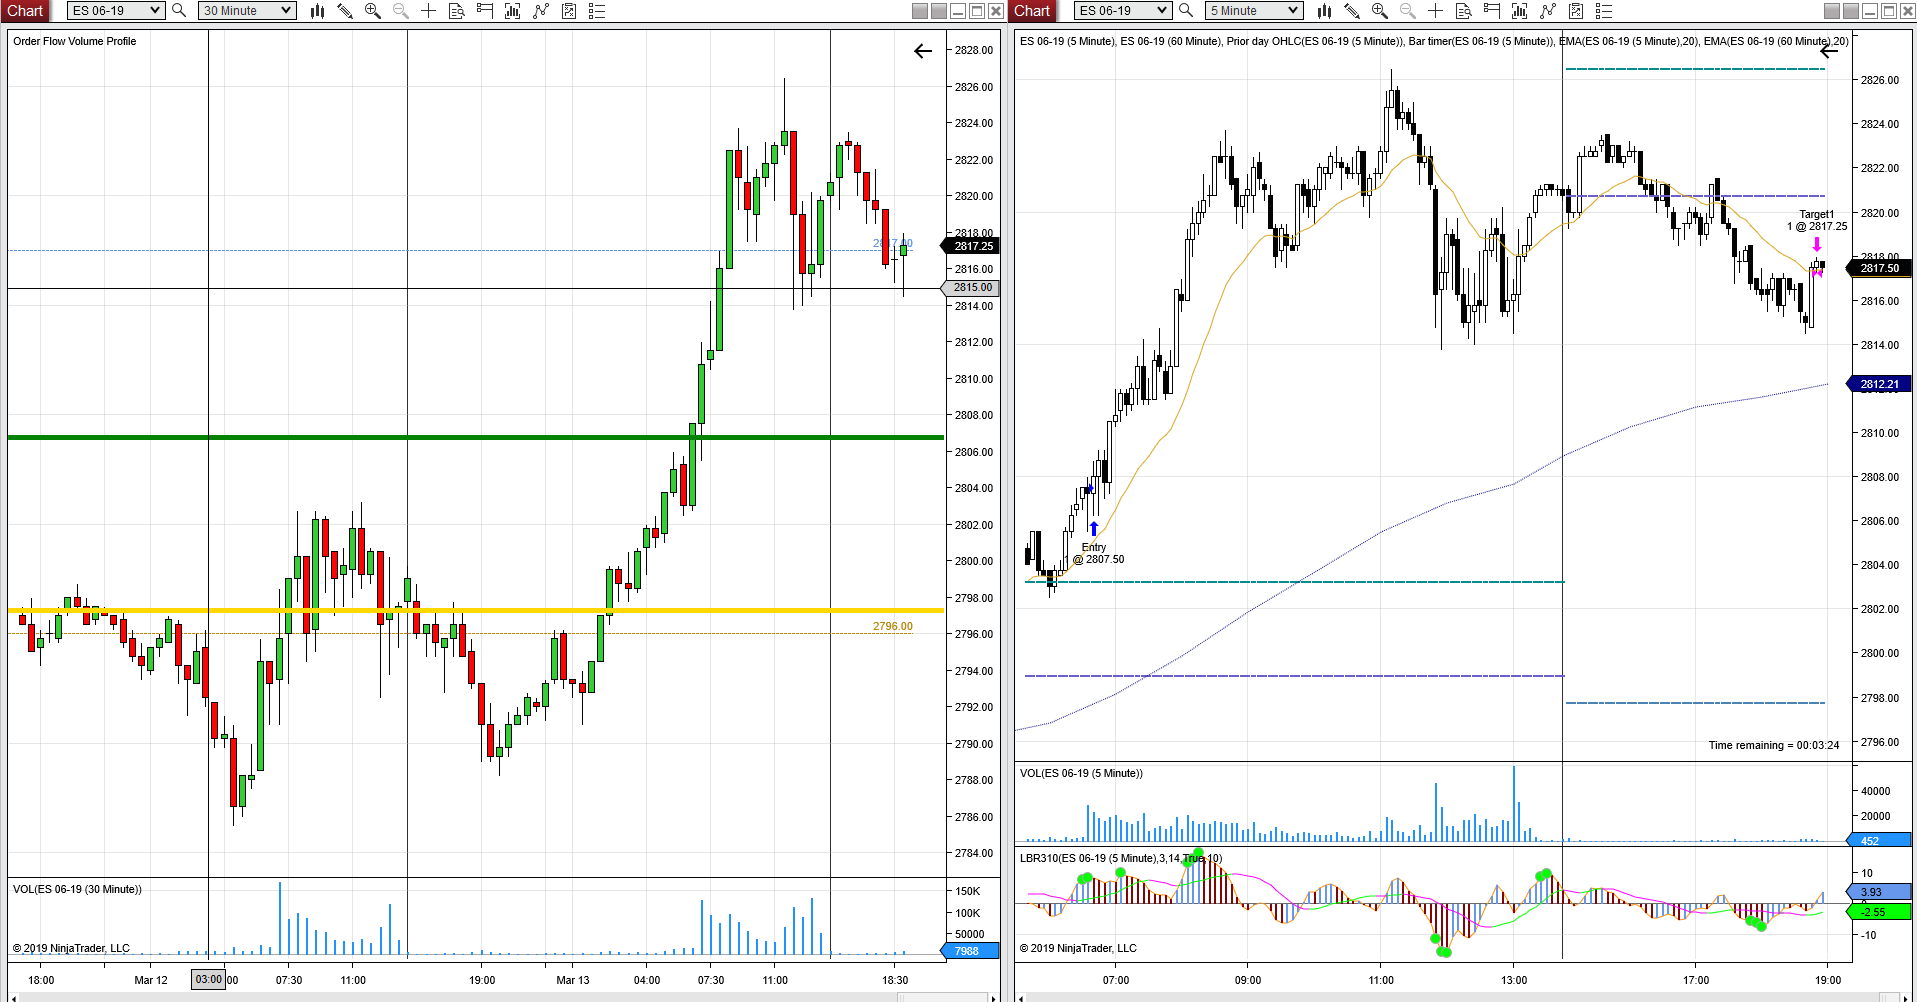Toggle Chart Trader in 30 Minute chart
This screenshot has height=1002, width=1917.
point(485,10)
